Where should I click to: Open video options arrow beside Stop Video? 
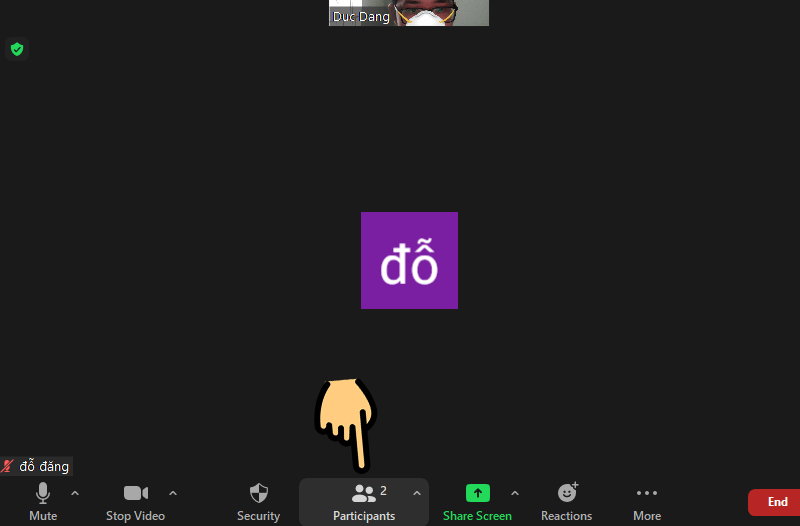coord(173,493)
